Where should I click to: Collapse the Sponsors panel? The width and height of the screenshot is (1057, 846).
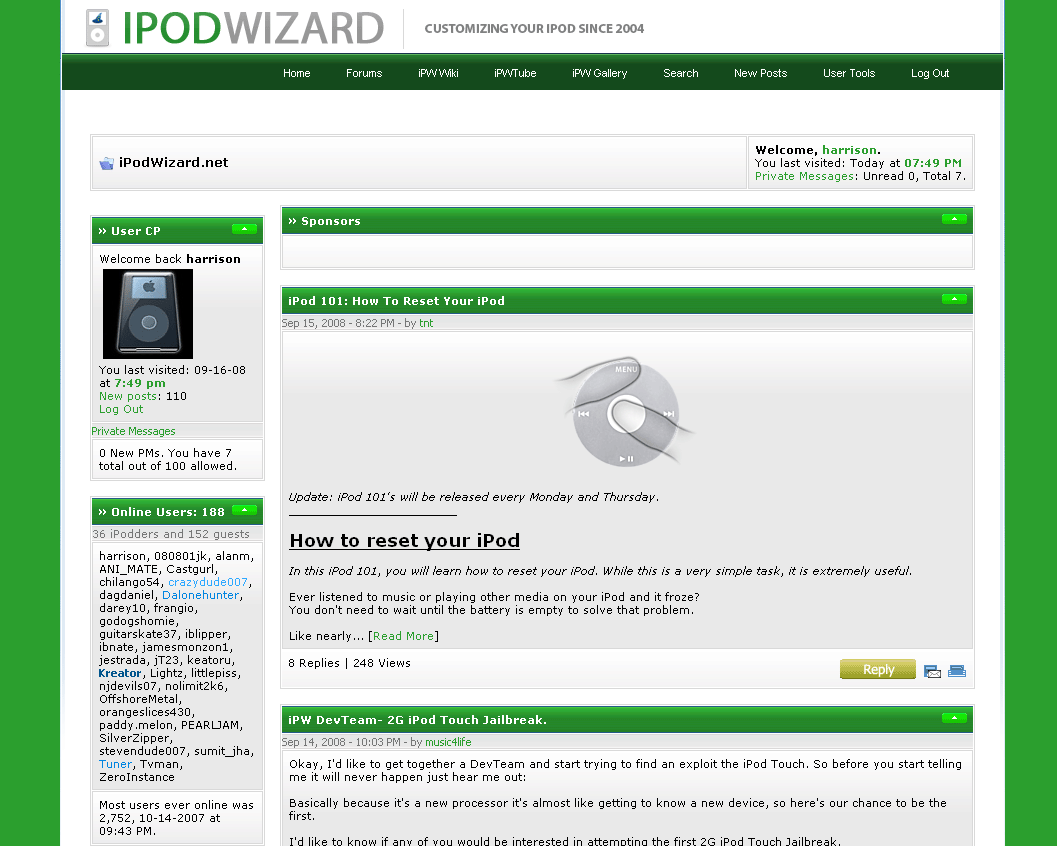(954, 219)
